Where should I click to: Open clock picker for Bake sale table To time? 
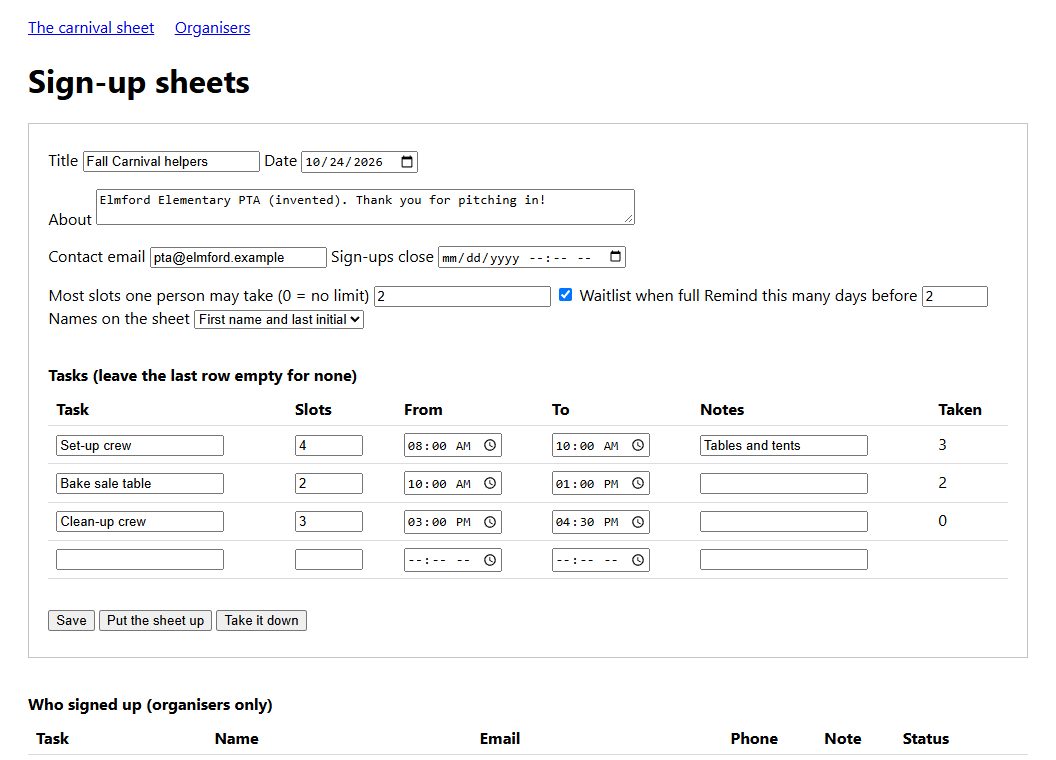(638, 484)
